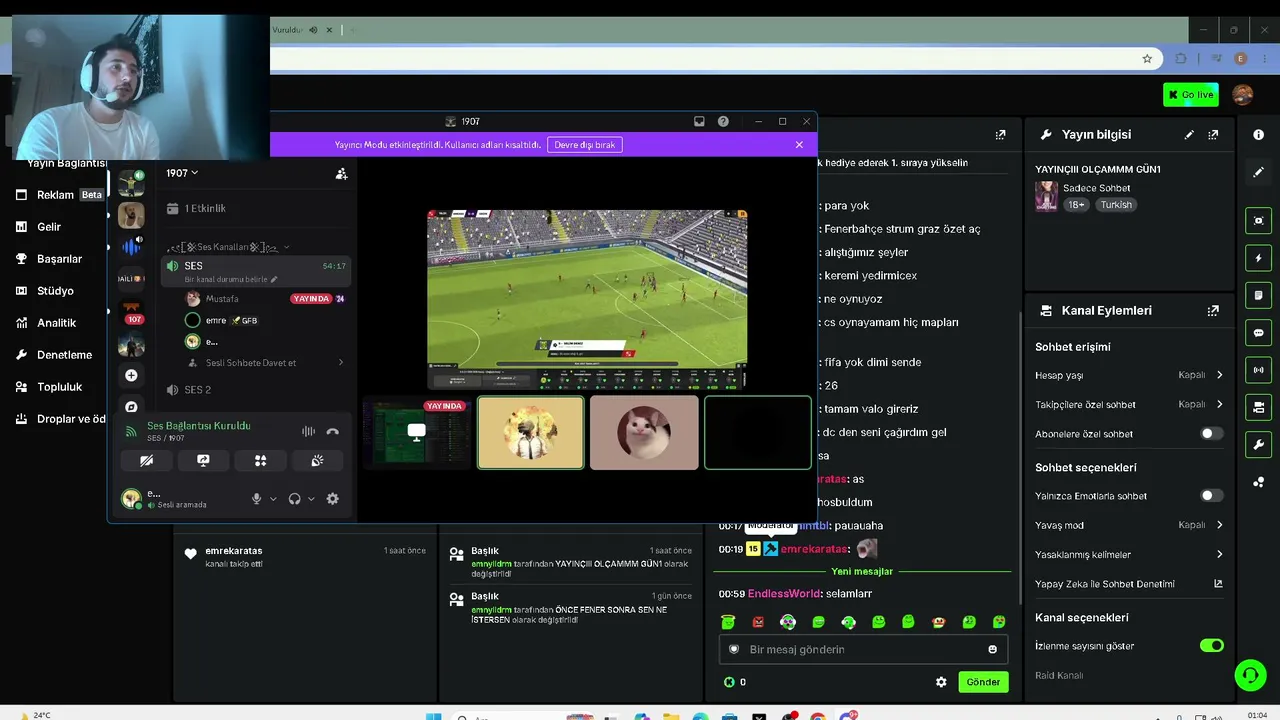Edit stream info with pencil icon
The image size is (1280, 720).
pos(1189,135)
